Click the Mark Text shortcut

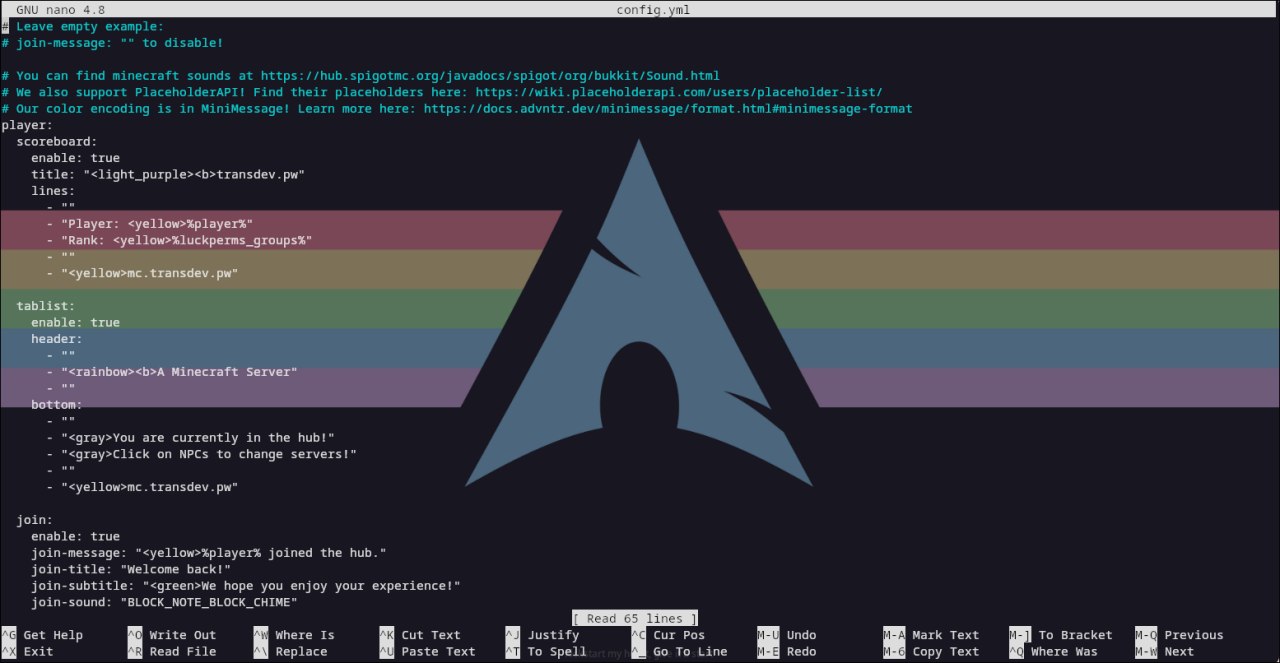945,635
